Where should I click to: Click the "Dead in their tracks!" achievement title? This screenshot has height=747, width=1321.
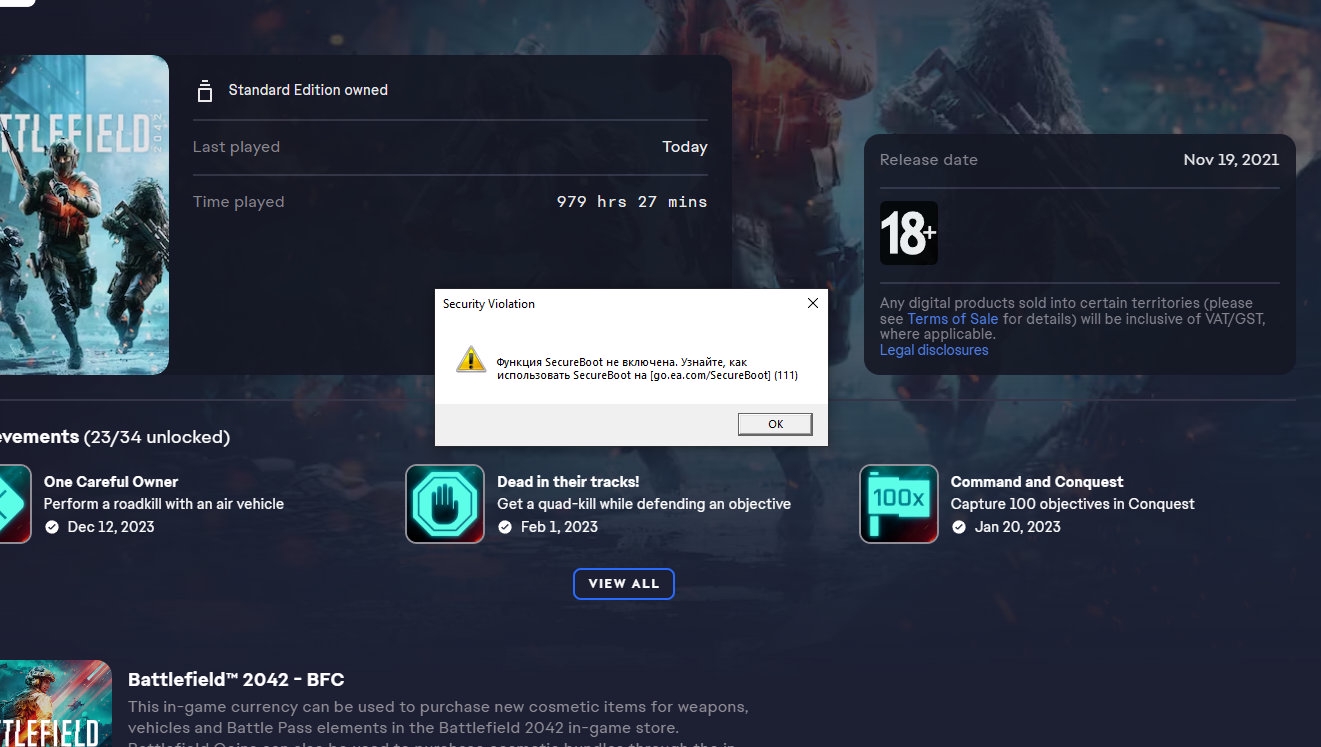(x=568, y=482)
